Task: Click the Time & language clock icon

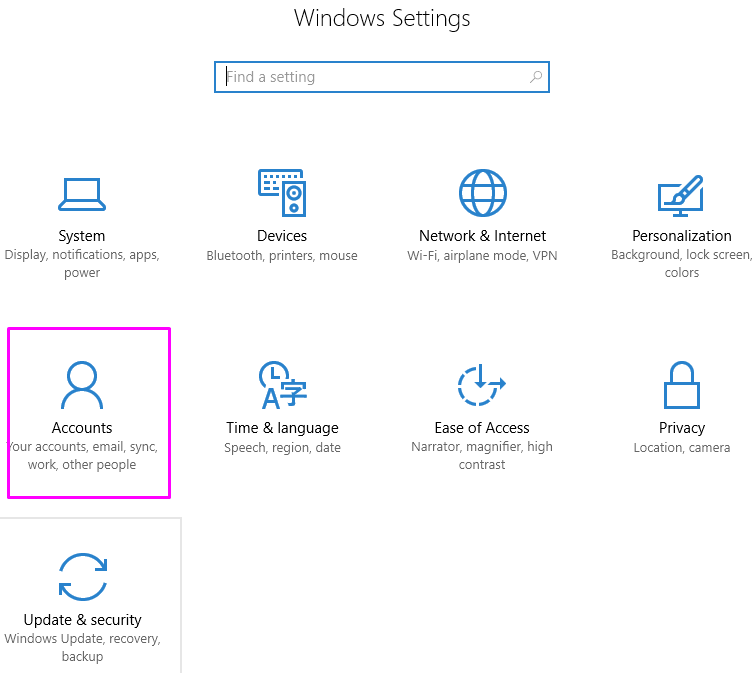Action: point(282,386)
